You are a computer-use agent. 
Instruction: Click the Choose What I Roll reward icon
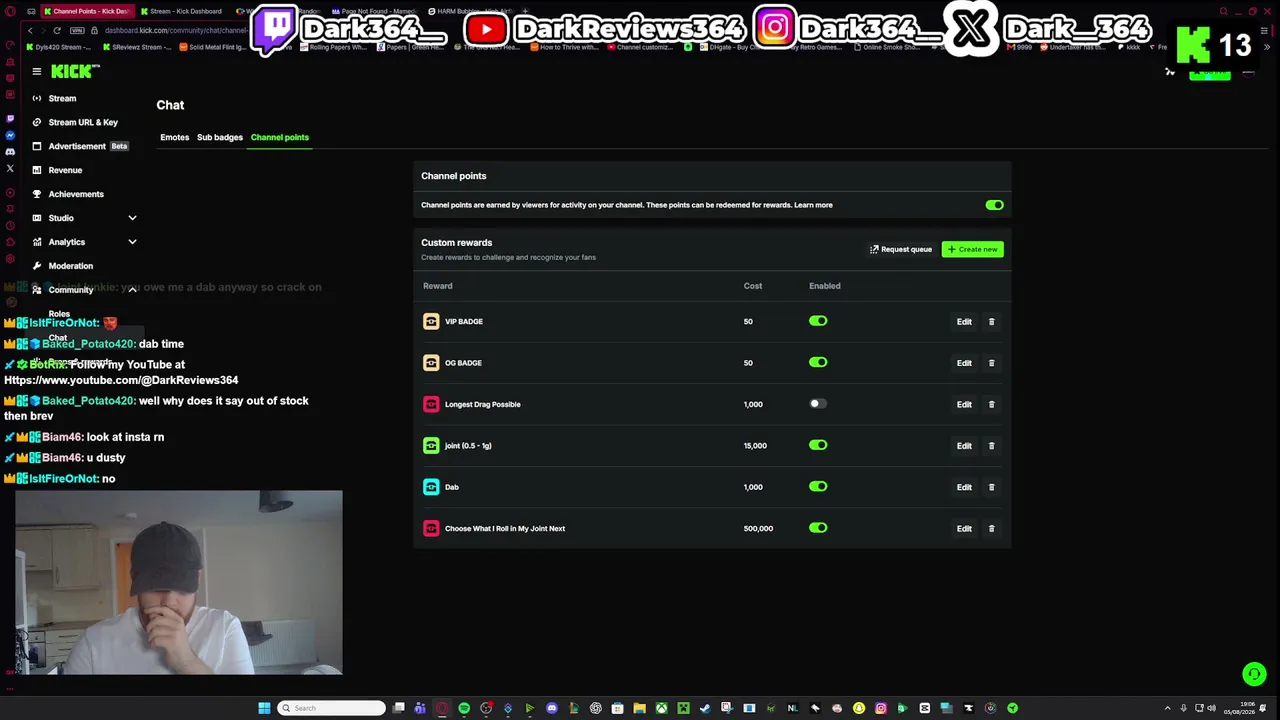pos(431,528)
